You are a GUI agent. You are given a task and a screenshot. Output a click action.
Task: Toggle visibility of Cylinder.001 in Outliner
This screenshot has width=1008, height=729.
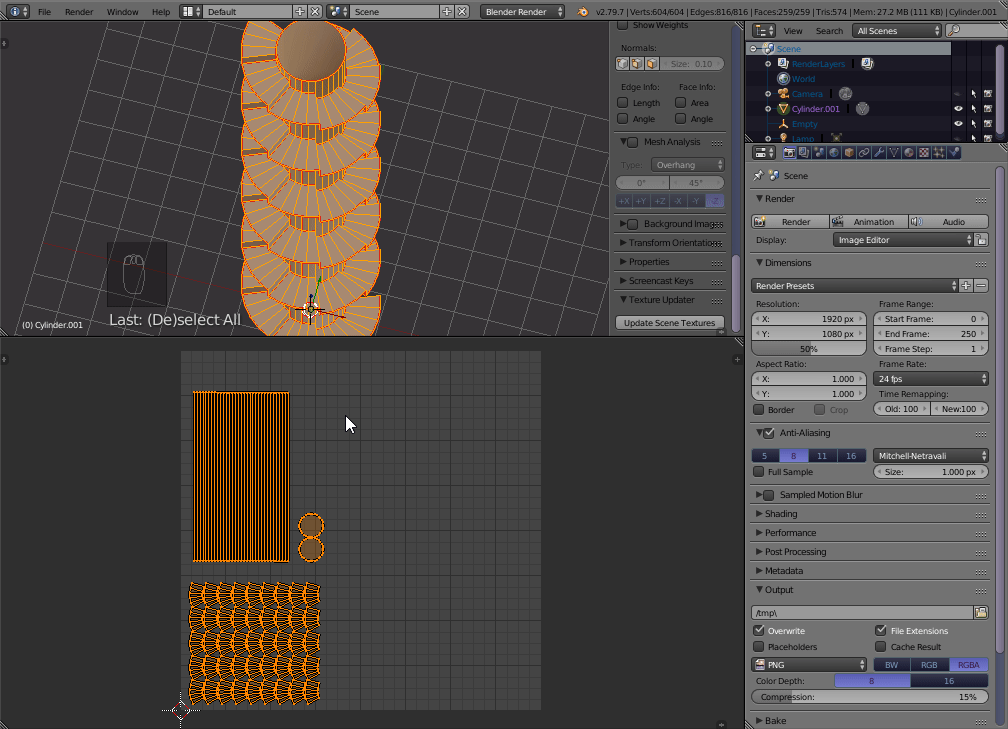958,109
